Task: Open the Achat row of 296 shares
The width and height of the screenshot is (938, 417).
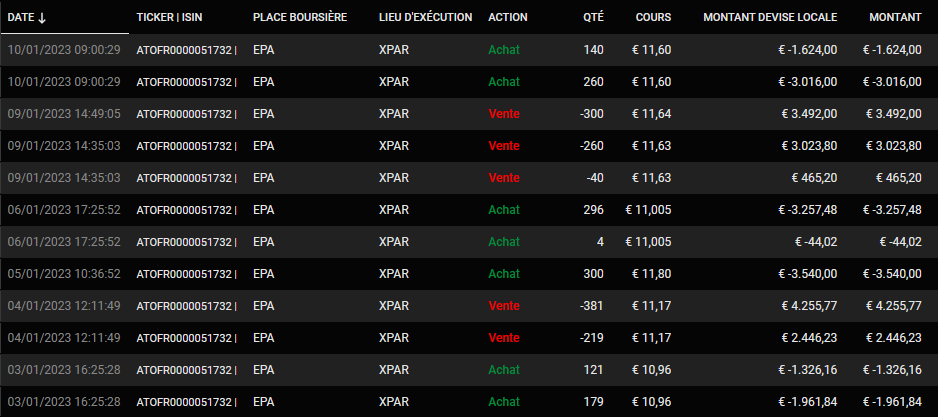Action: (x=469, y=210)
